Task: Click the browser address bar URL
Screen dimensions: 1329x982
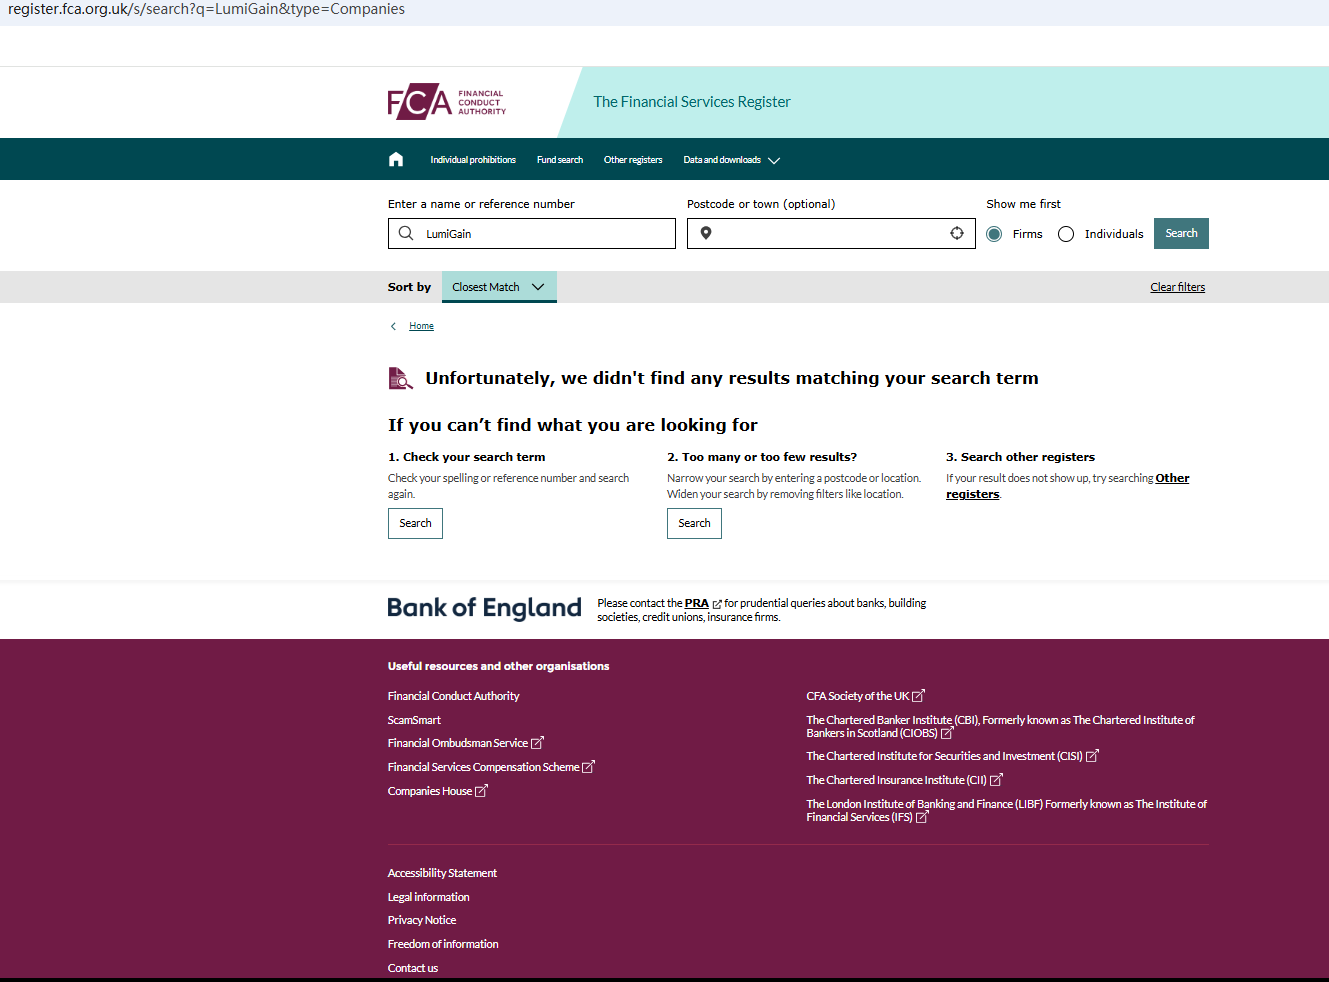Action: [207, 9]
